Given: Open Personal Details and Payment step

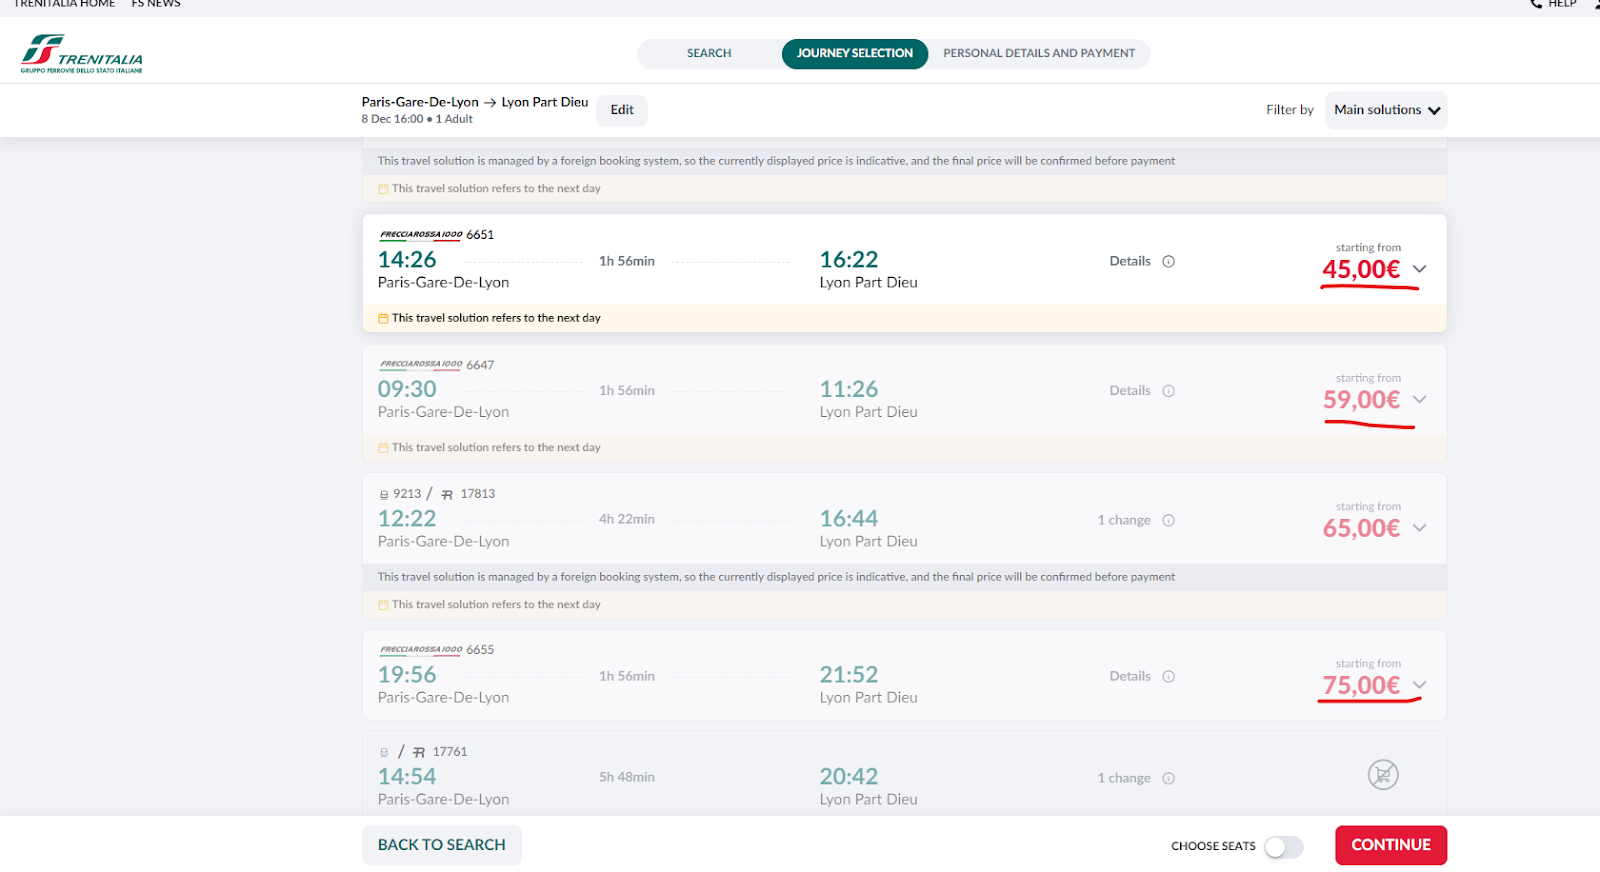Looking at the screenshot, I should click(1039, 53).
